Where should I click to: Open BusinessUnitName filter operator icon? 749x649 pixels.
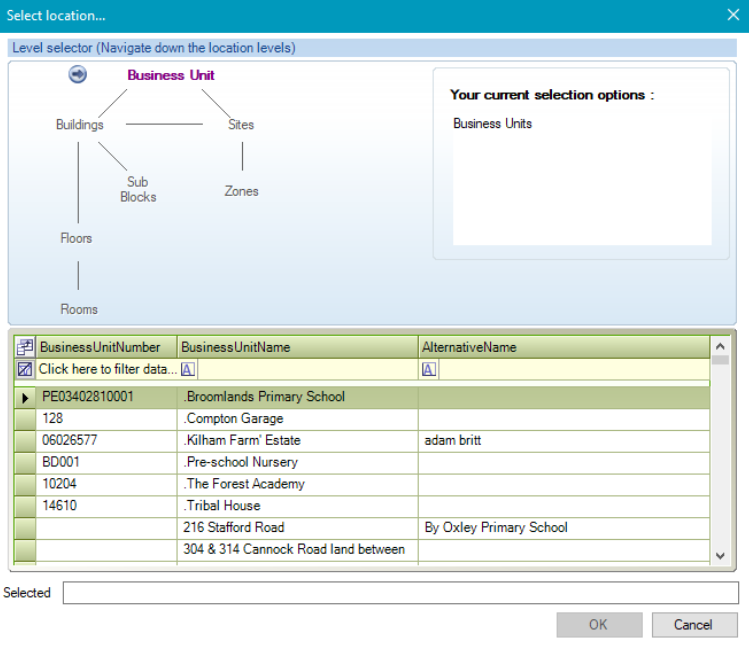(x=188, y=369)
